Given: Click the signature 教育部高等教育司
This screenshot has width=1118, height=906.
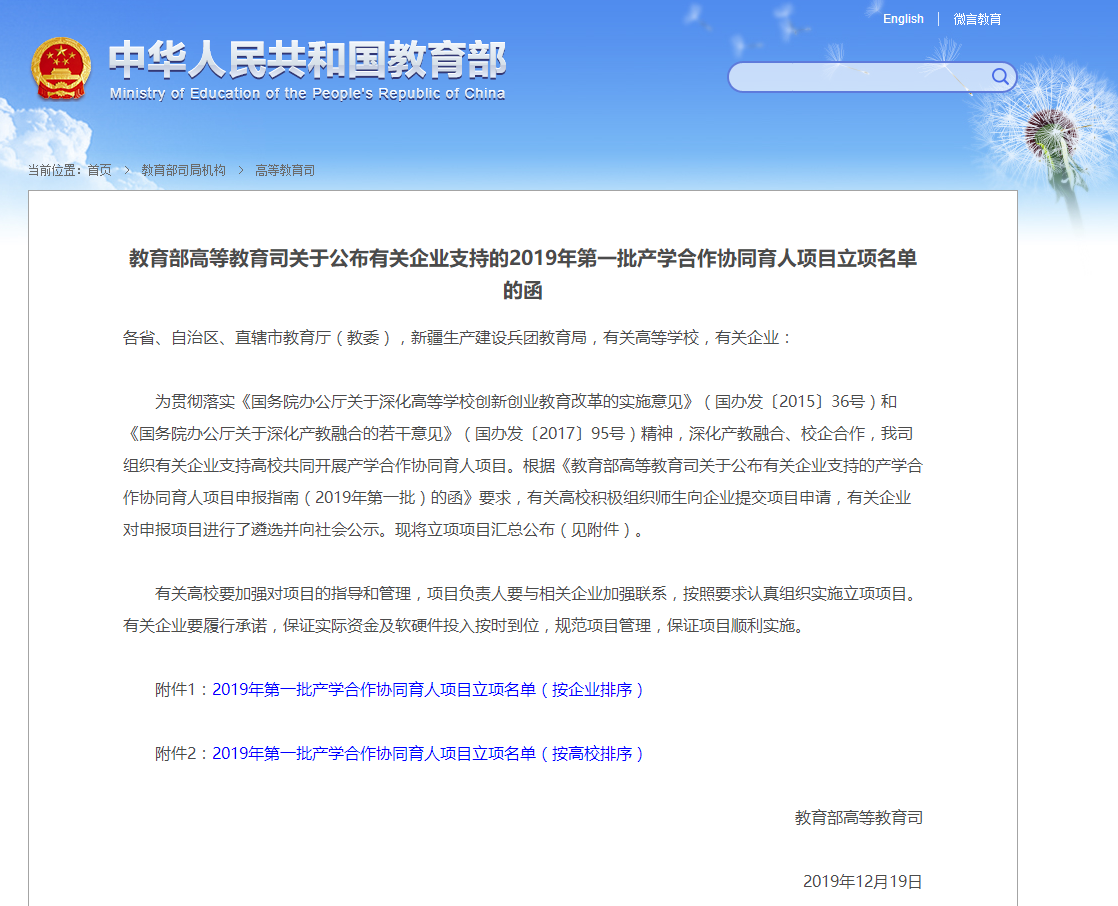Looking at the screenshot, I should pos(858,818).
